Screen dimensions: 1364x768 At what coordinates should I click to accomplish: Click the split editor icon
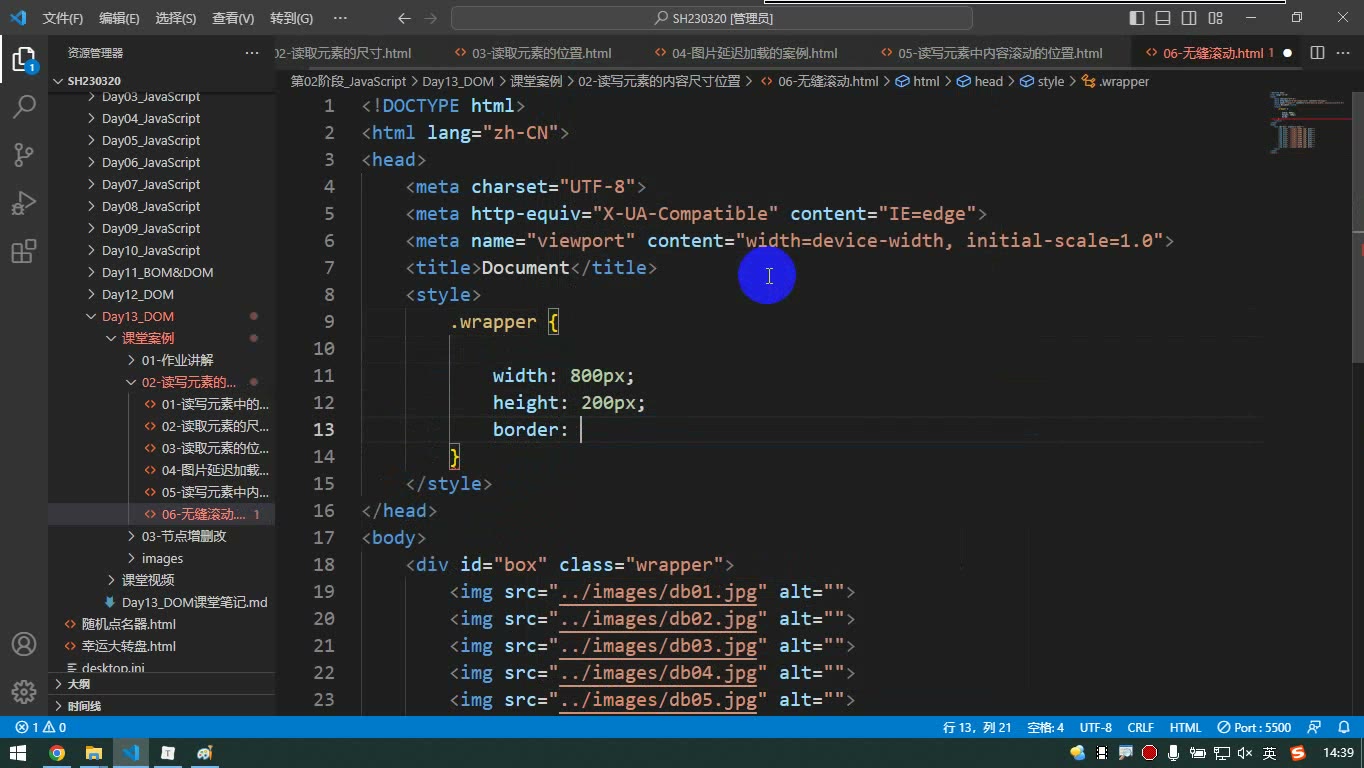[1317, 53]
